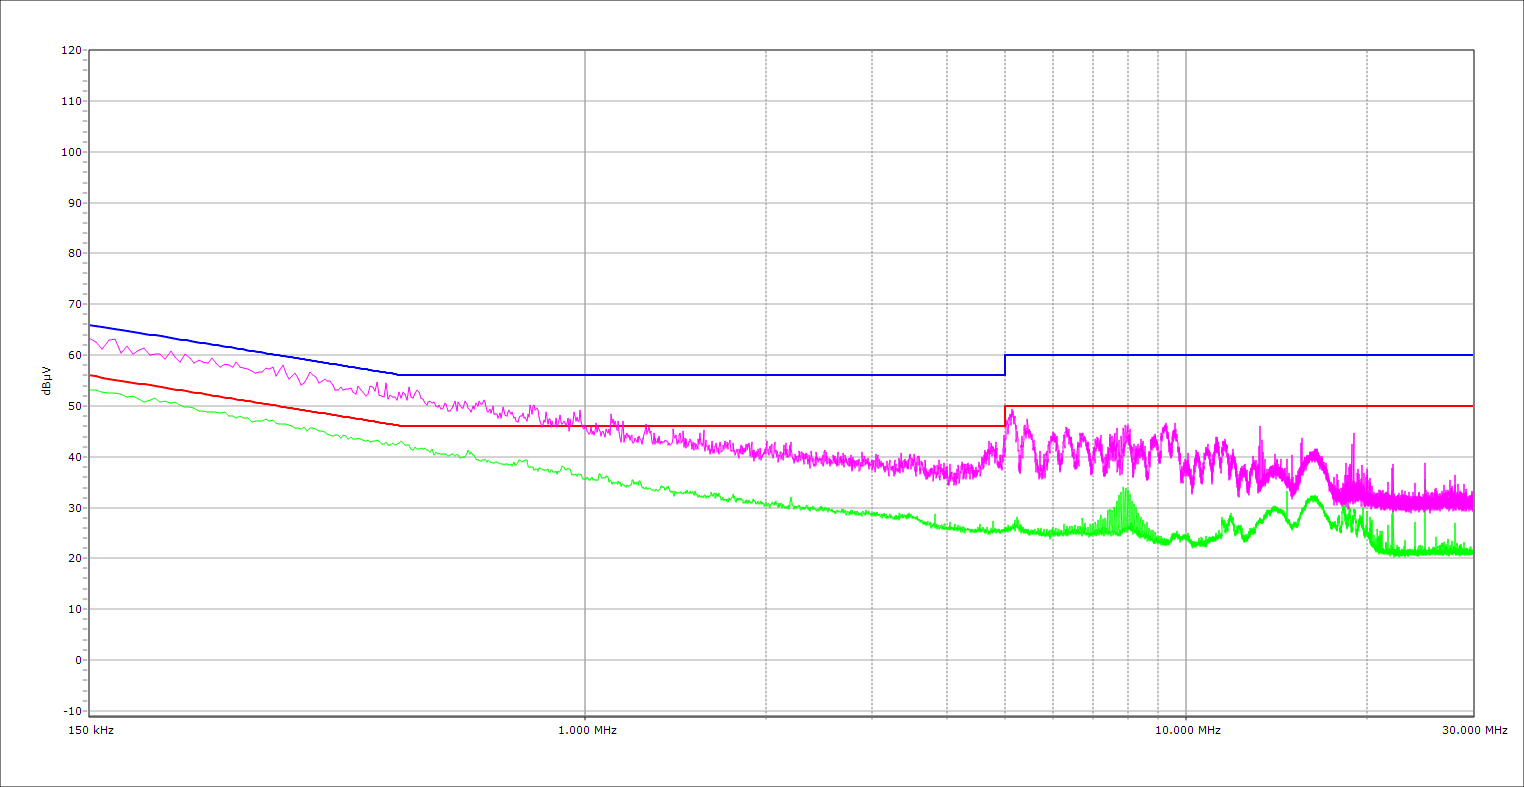Click the 1.000 MHz x-axis label

pos(586,730)
